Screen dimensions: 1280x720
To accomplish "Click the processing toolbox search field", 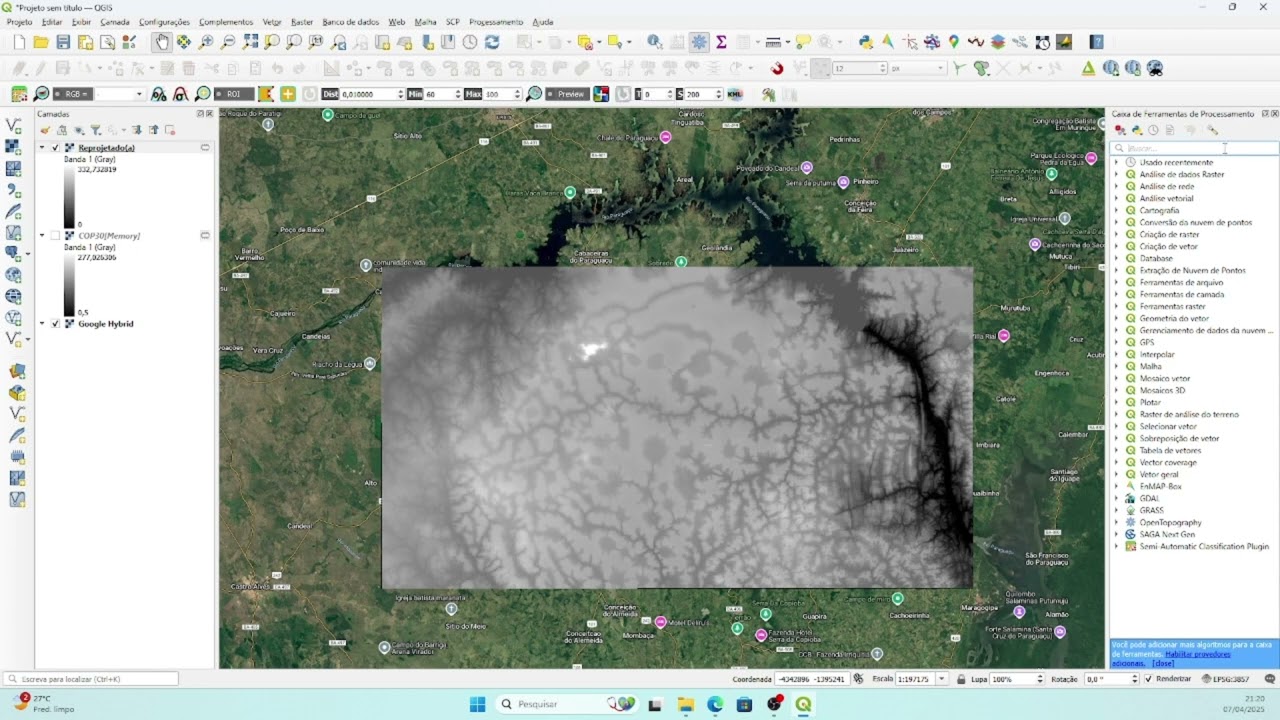I will [x=1194, y=148].
